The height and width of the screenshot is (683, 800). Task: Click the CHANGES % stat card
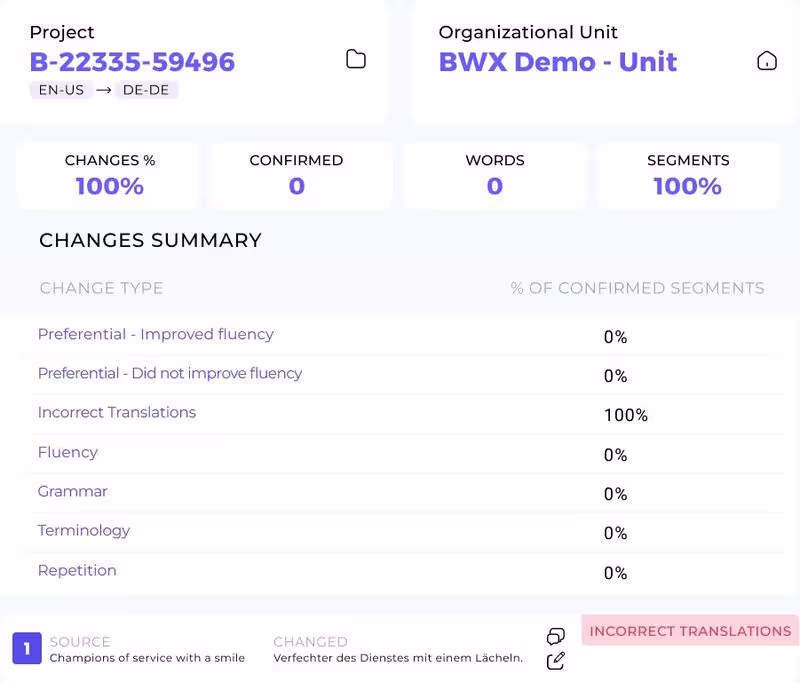tap(109, 176)
